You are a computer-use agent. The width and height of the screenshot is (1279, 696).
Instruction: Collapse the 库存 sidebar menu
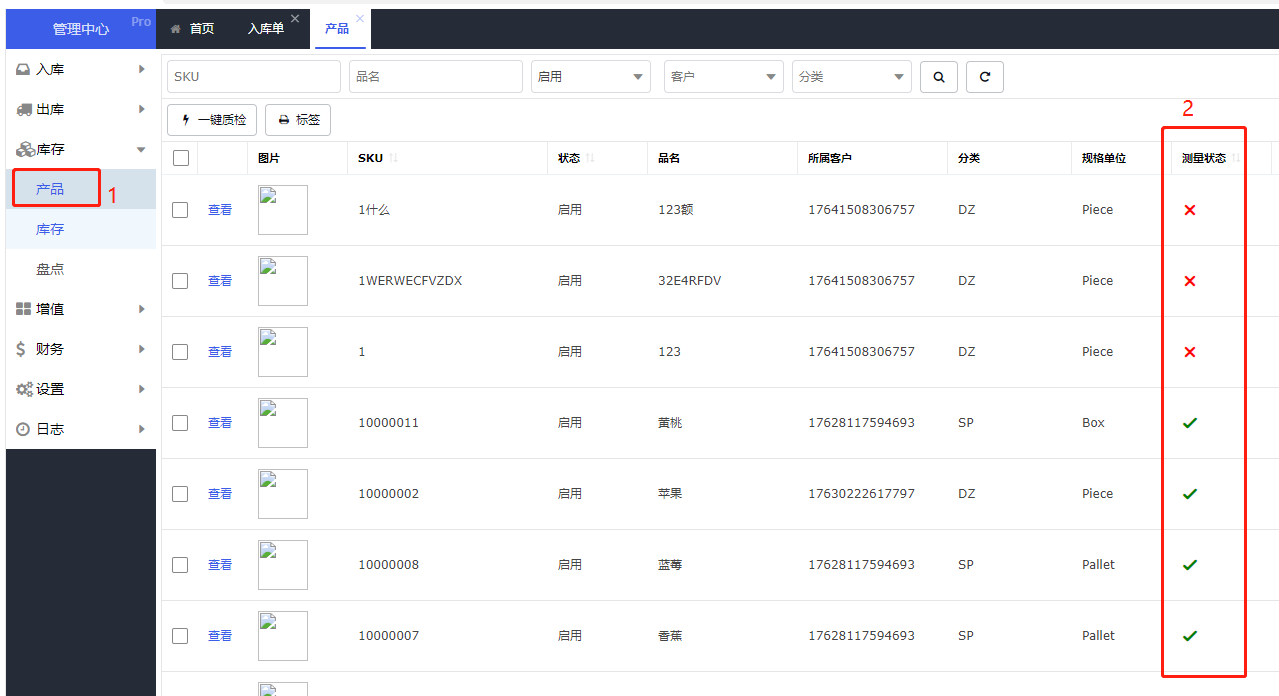click(x=81, y=149)
